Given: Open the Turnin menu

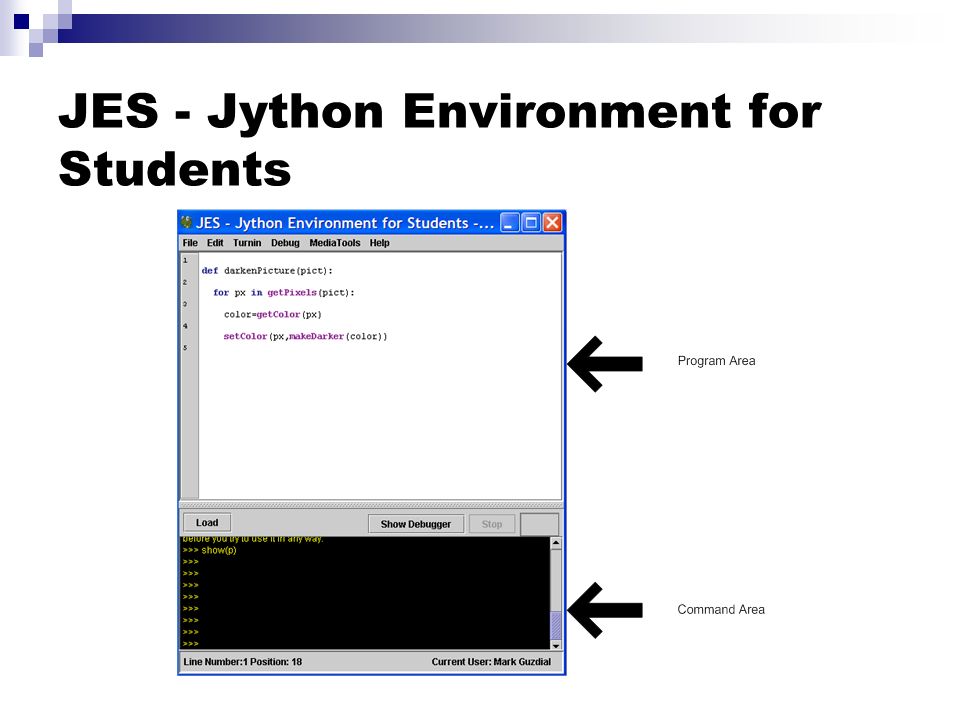Looking at the screenshot, I should click(x=247, y=243).
